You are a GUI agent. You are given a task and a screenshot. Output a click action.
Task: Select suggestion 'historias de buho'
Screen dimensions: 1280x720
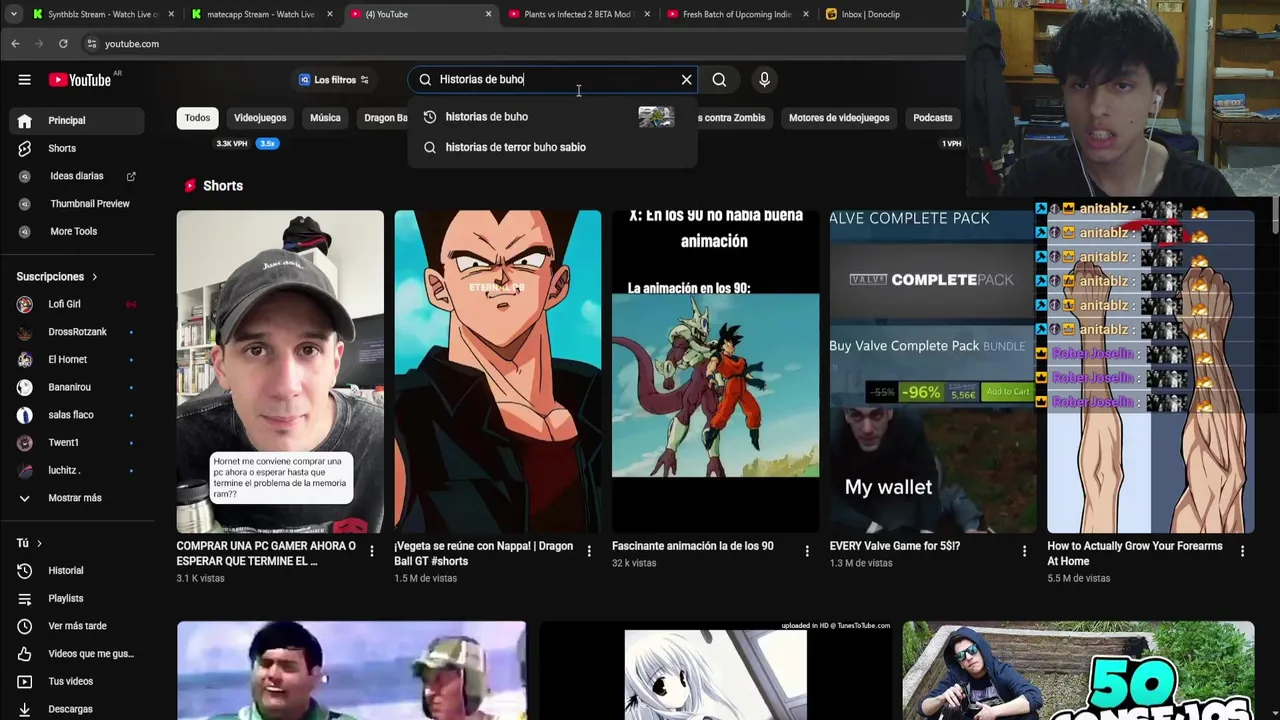[x=552, y=117]
